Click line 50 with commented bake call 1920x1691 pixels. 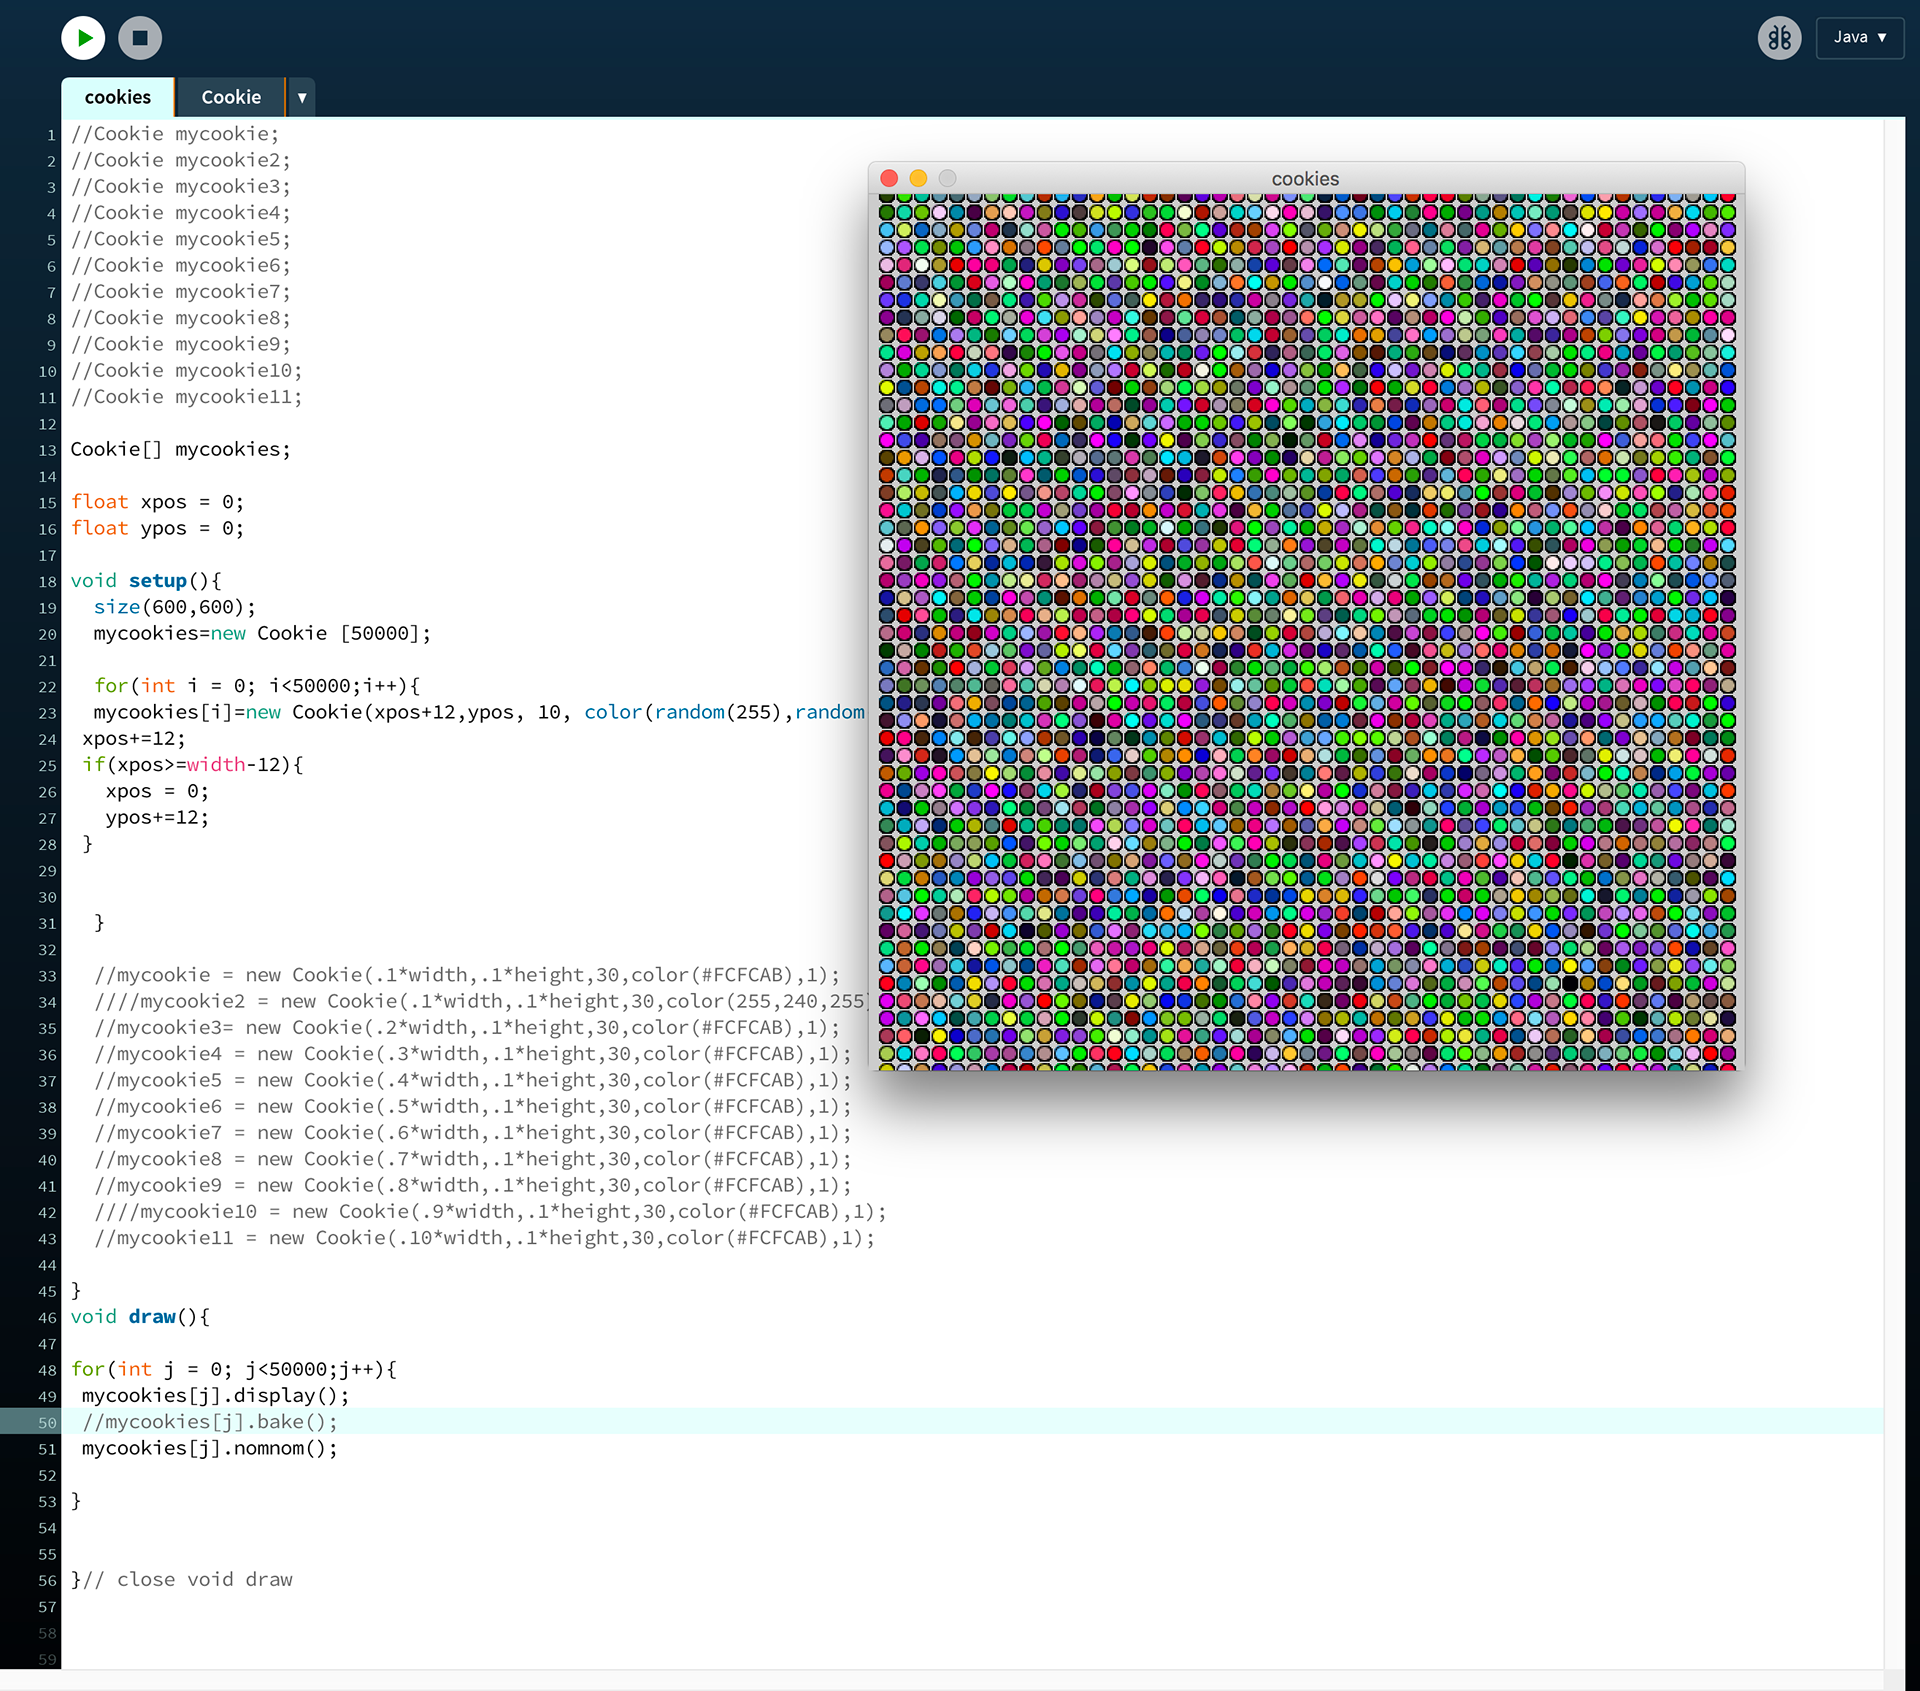point(210,1421)
